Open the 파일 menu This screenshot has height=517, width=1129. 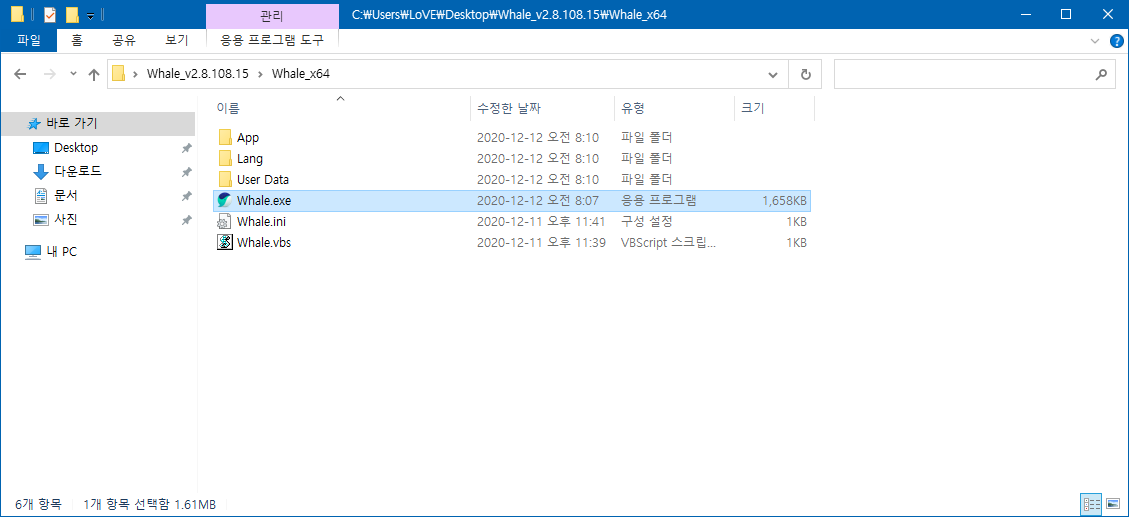pos(28,40)
